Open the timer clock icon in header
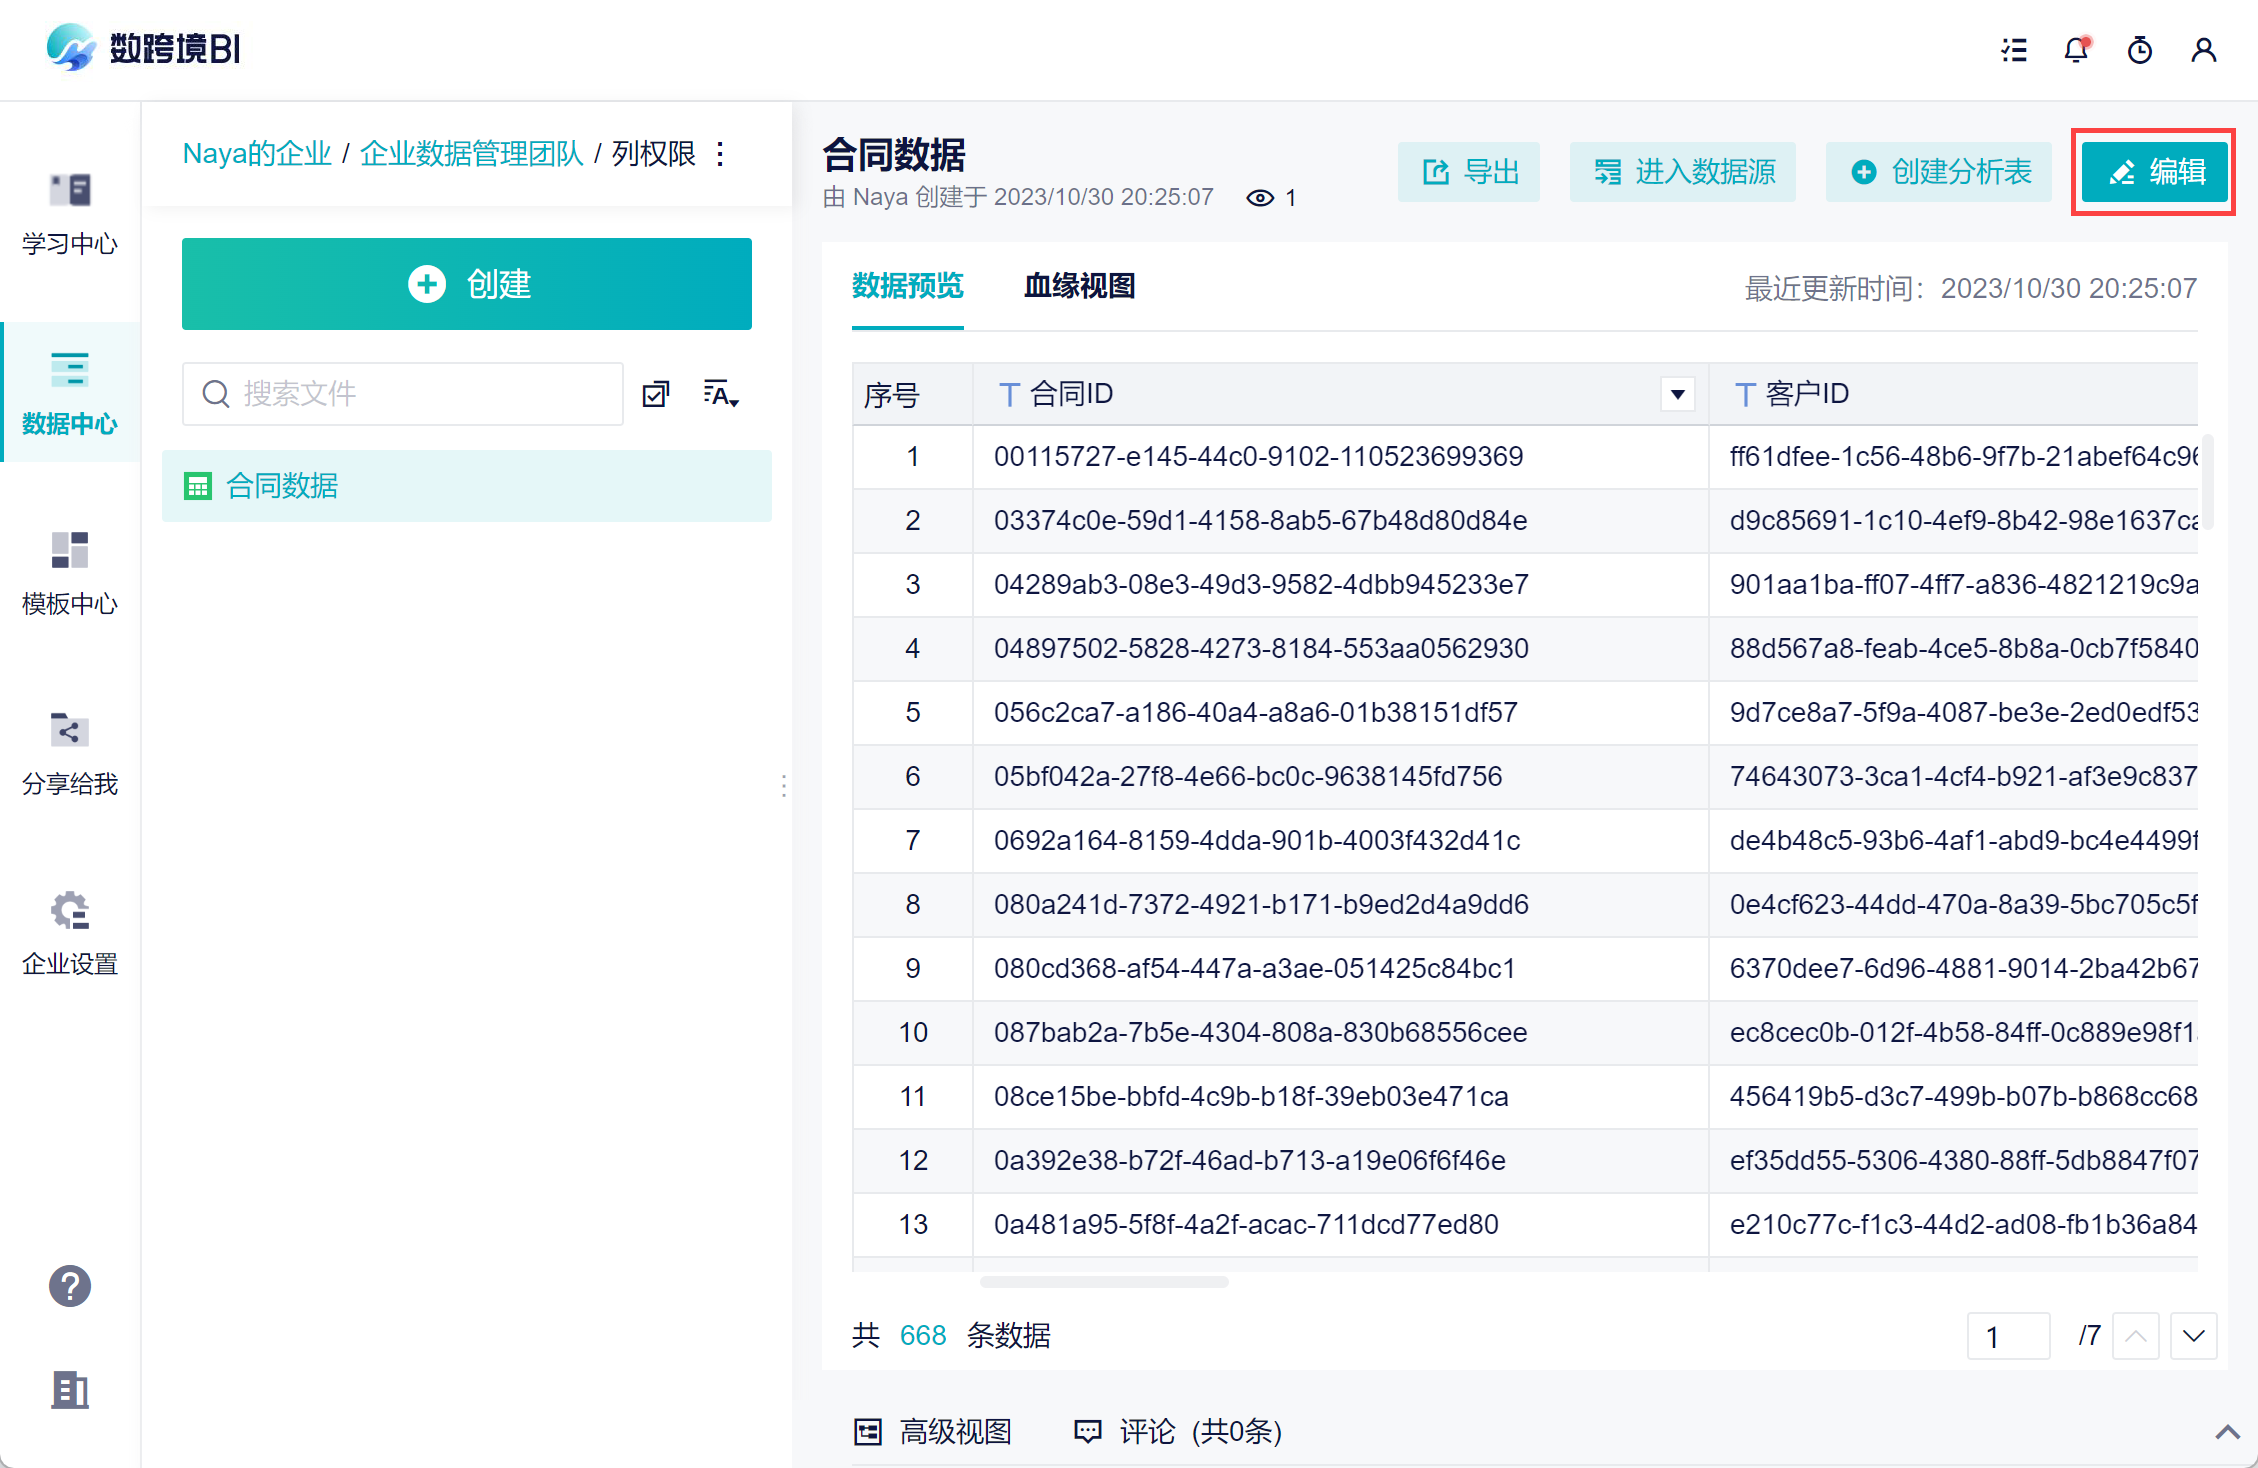 tap(2140, 50)
